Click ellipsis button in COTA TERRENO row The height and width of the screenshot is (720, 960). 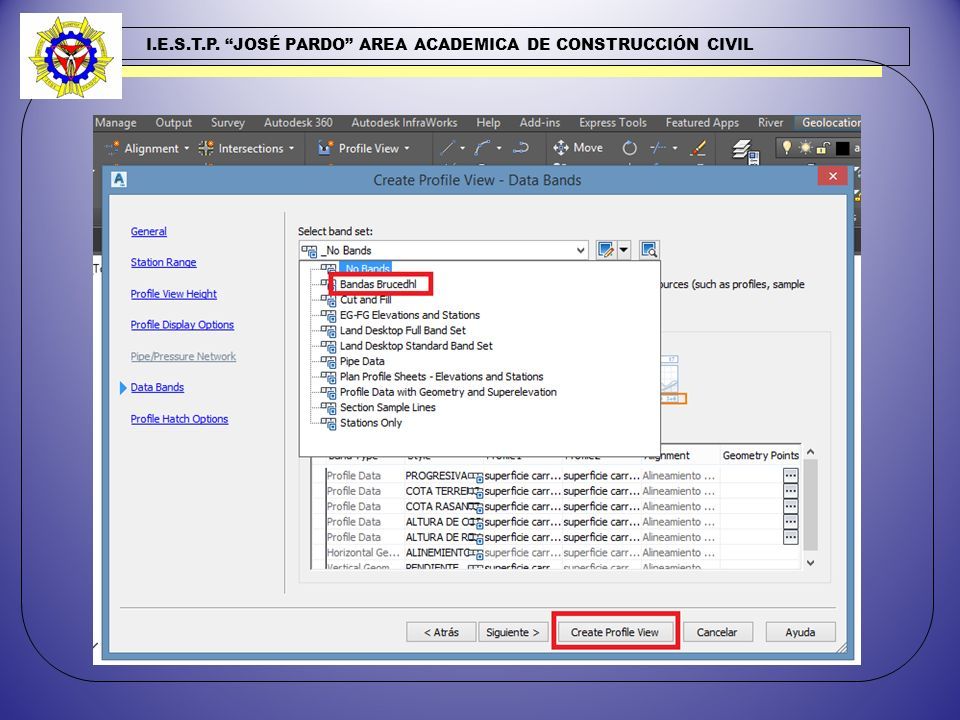(790, 491)
